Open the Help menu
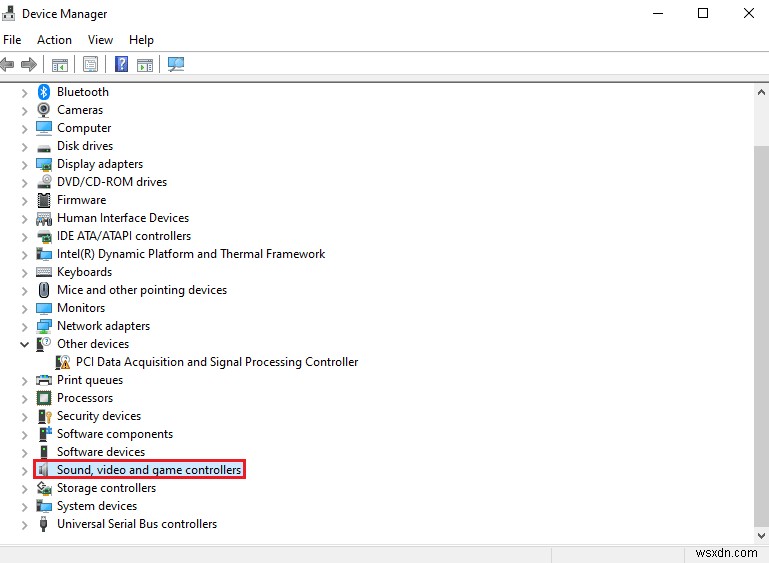The height and width of the screenshot is (563, 769). [x=141, y=40]
